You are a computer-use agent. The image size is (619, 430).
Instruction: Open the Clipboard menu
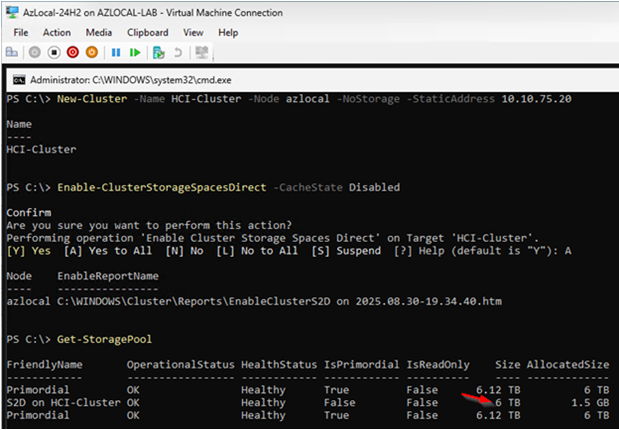point(145,32)
